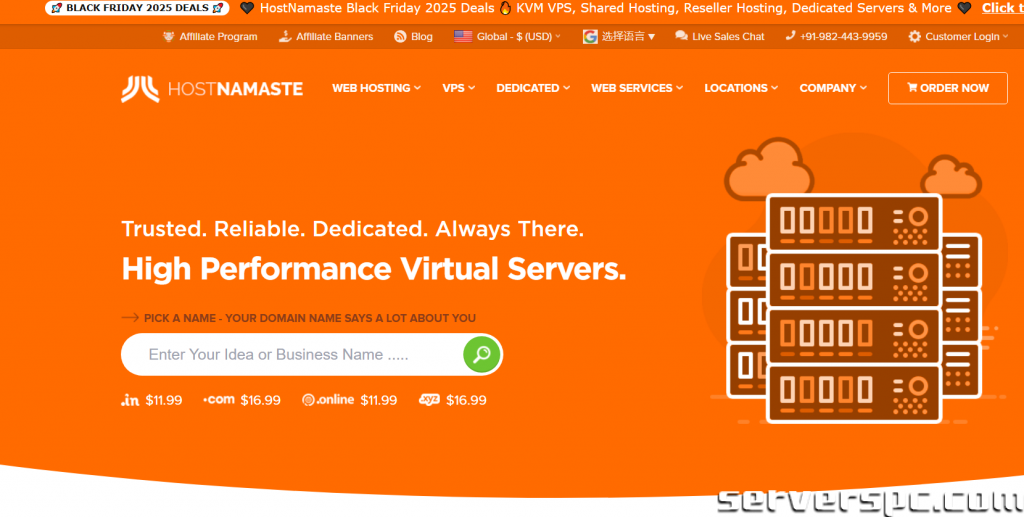Click the Black Friday 2025 Deals badge

137,8
